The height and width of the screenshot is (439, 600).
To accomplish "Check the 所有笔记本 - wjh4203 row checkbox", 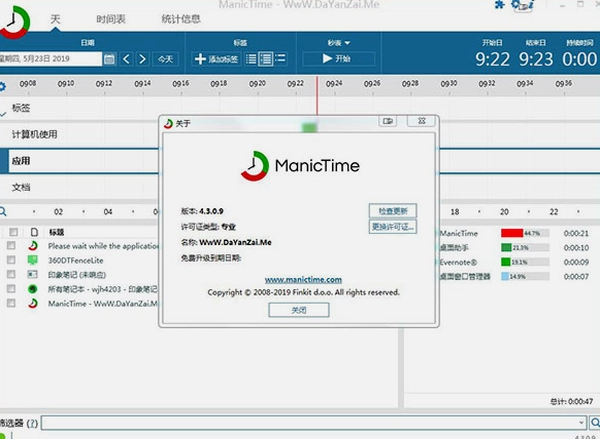I will click(11, 289).
